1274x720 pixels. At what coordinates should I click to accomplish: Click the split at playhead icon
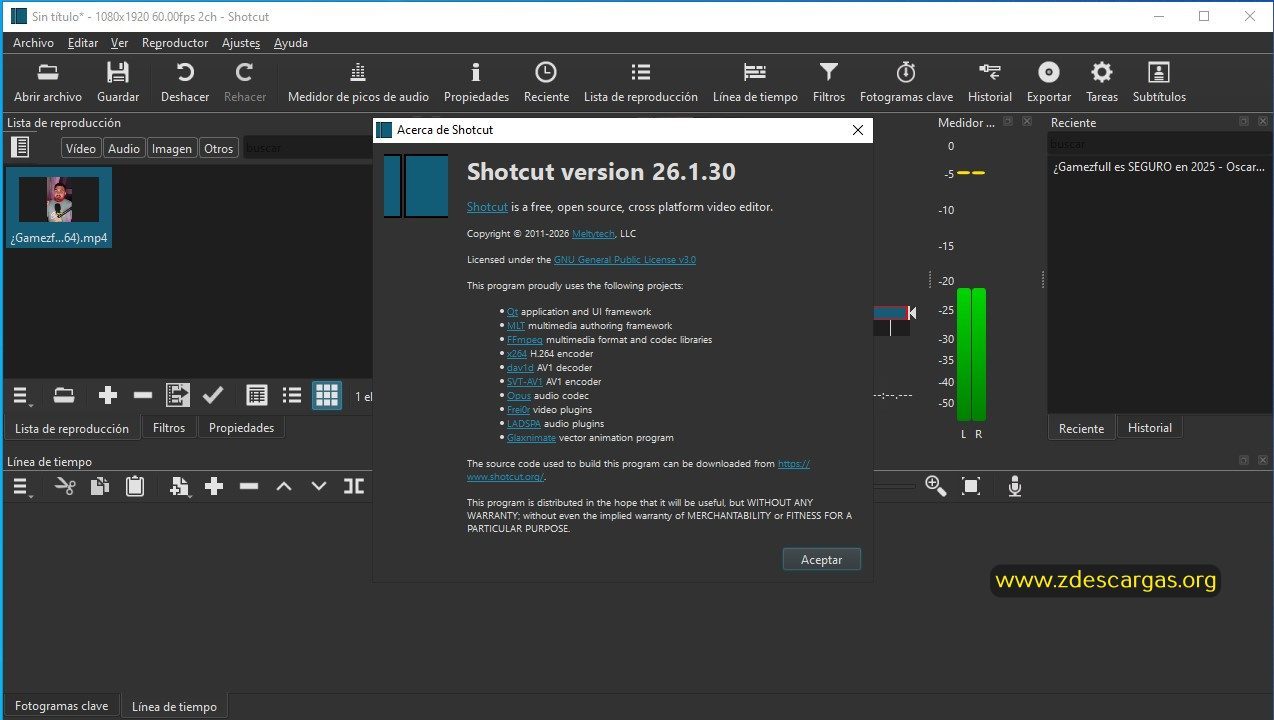[x=354, y=486]
